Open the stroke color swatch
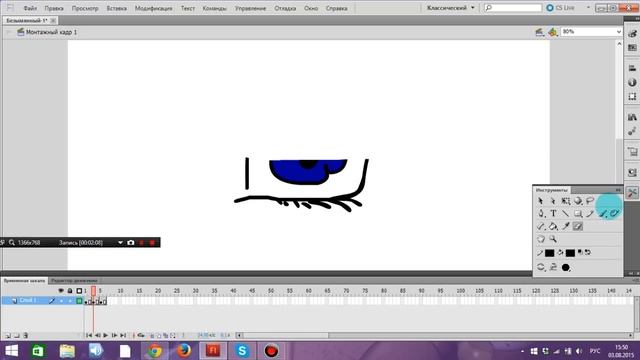The width and height of the screenshot is (640, 360). click(x=549, y=253)
